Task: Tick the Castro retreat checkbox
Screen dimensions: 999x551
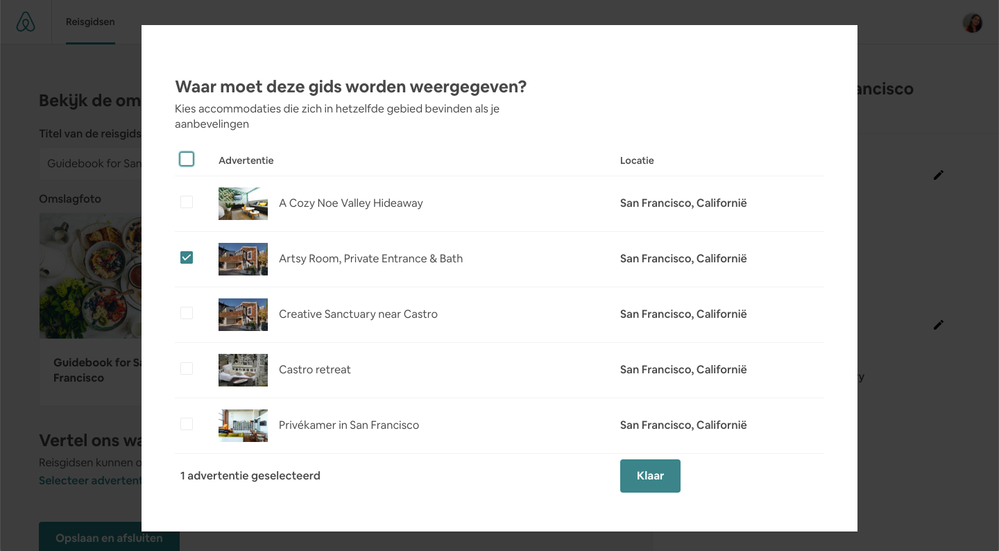Action: (x=186, y=369)
